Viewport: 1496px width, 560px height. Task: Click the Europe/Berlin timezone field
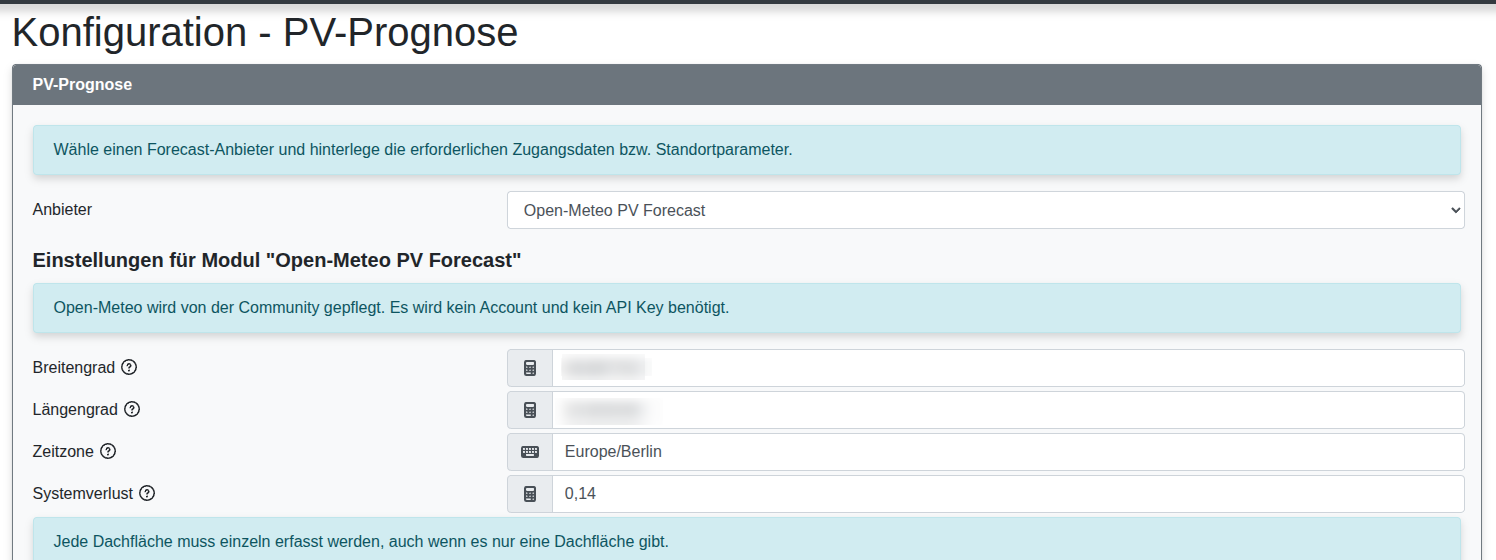(x=1008, y=452)
